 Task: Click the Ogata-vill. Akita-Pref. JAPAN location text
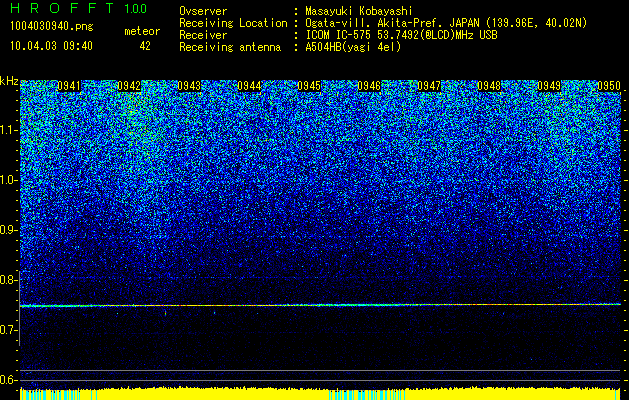(x=446, y=23)
